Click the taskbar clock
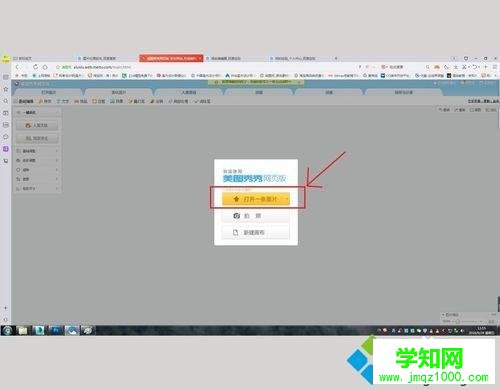 (481, 330)
